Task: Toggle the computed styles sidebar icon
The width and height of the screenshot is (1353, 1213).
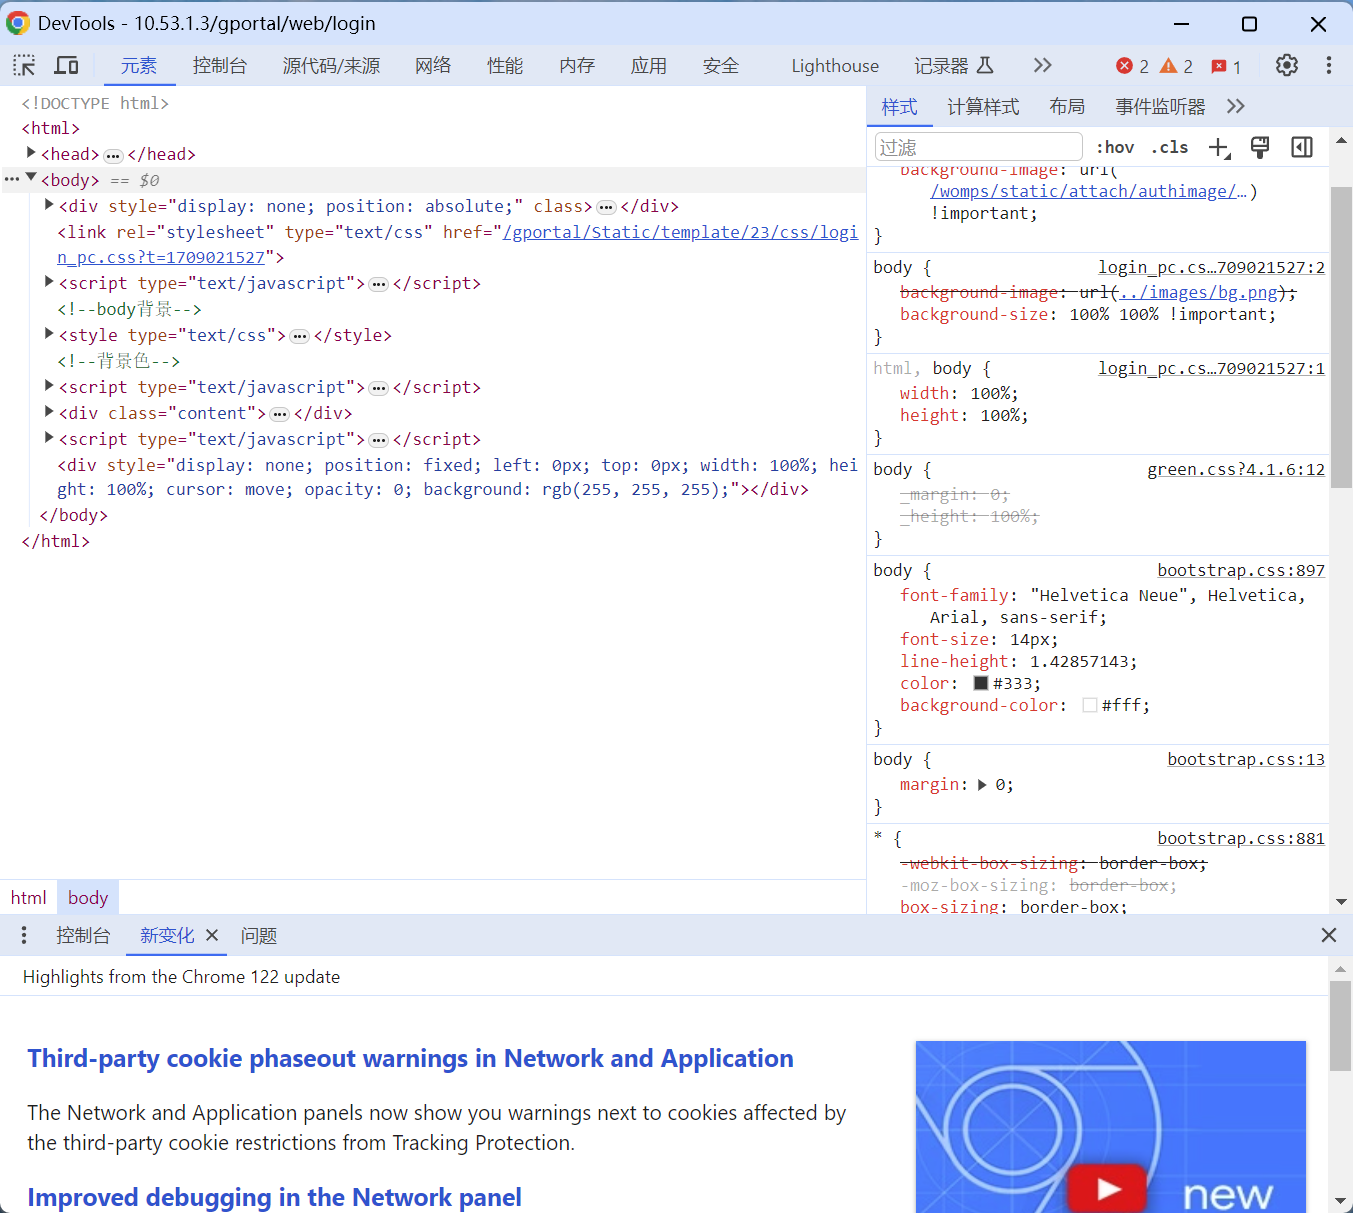Action: tap(1302, 148)
